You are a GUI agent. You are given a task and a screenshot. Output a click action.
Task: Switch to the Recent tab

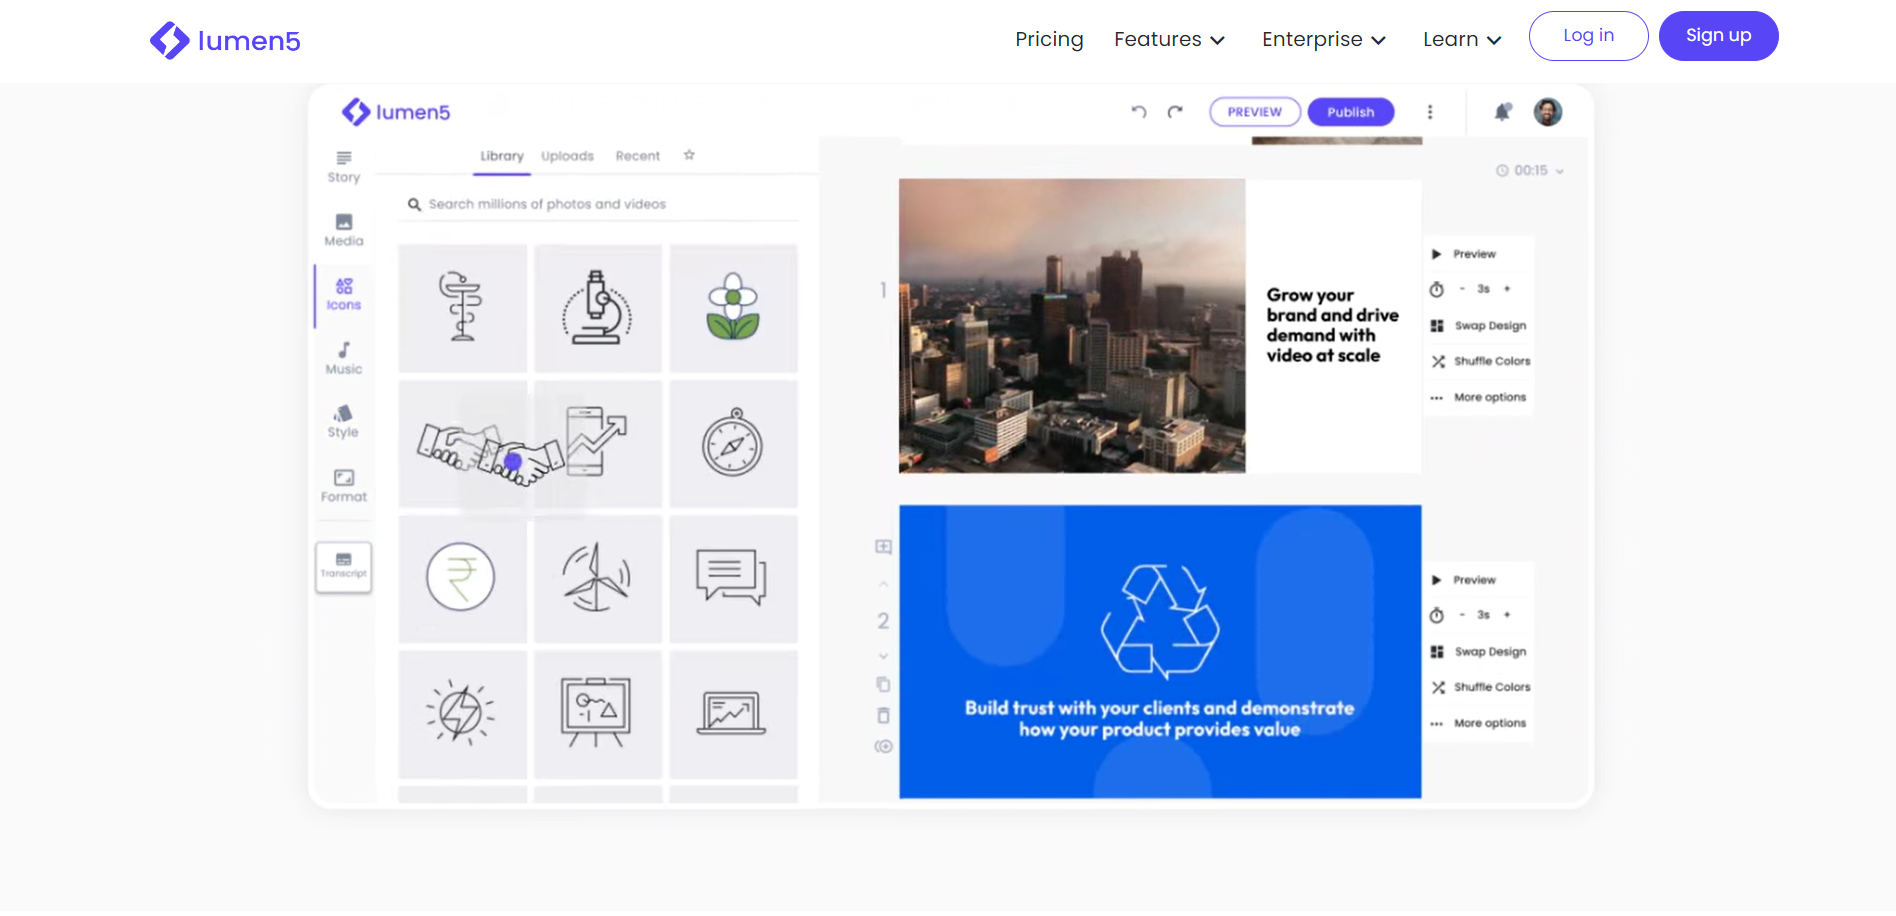(x=638, y=156)
